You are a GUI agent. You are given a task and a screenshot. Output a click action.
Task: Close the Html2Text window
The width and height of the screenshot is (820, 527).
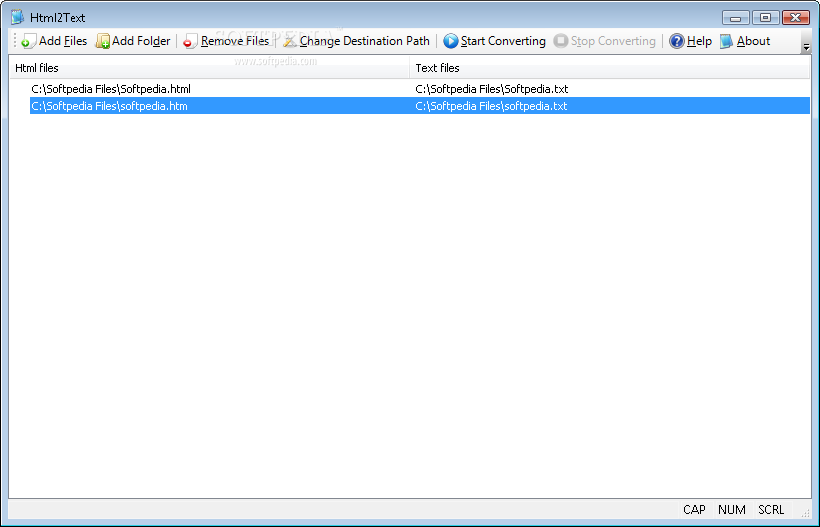click(x=796, y=18)
